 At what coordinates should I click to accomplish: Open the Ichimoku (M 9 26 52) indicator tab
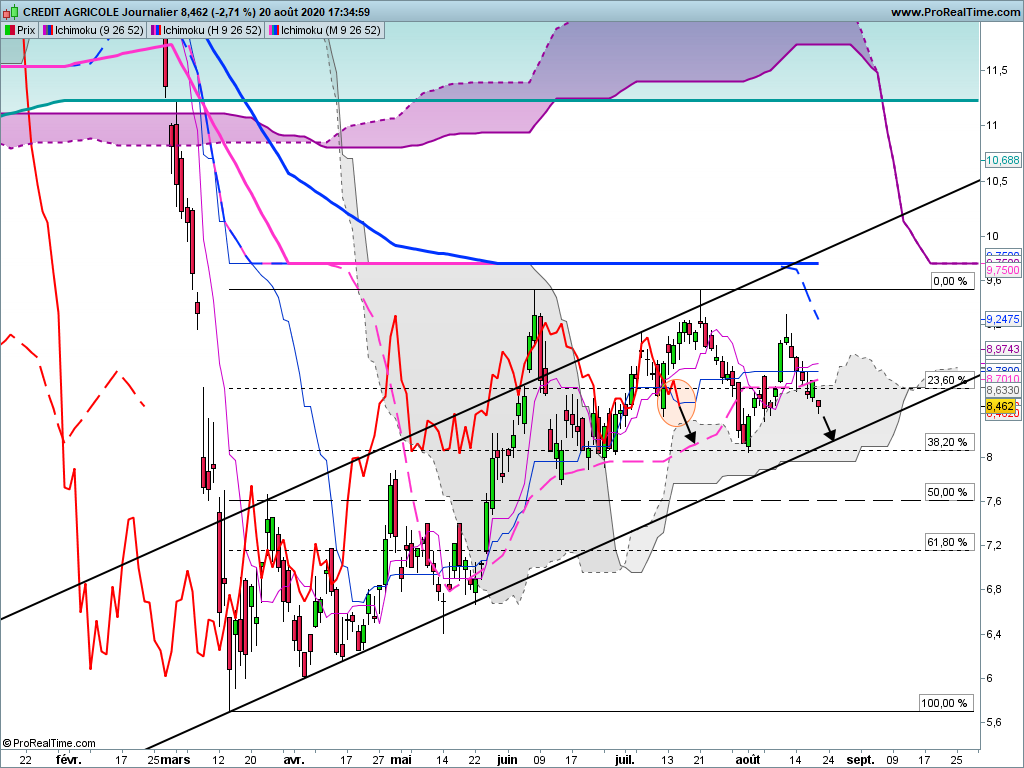pyautogui.click(x=324, y=30)
